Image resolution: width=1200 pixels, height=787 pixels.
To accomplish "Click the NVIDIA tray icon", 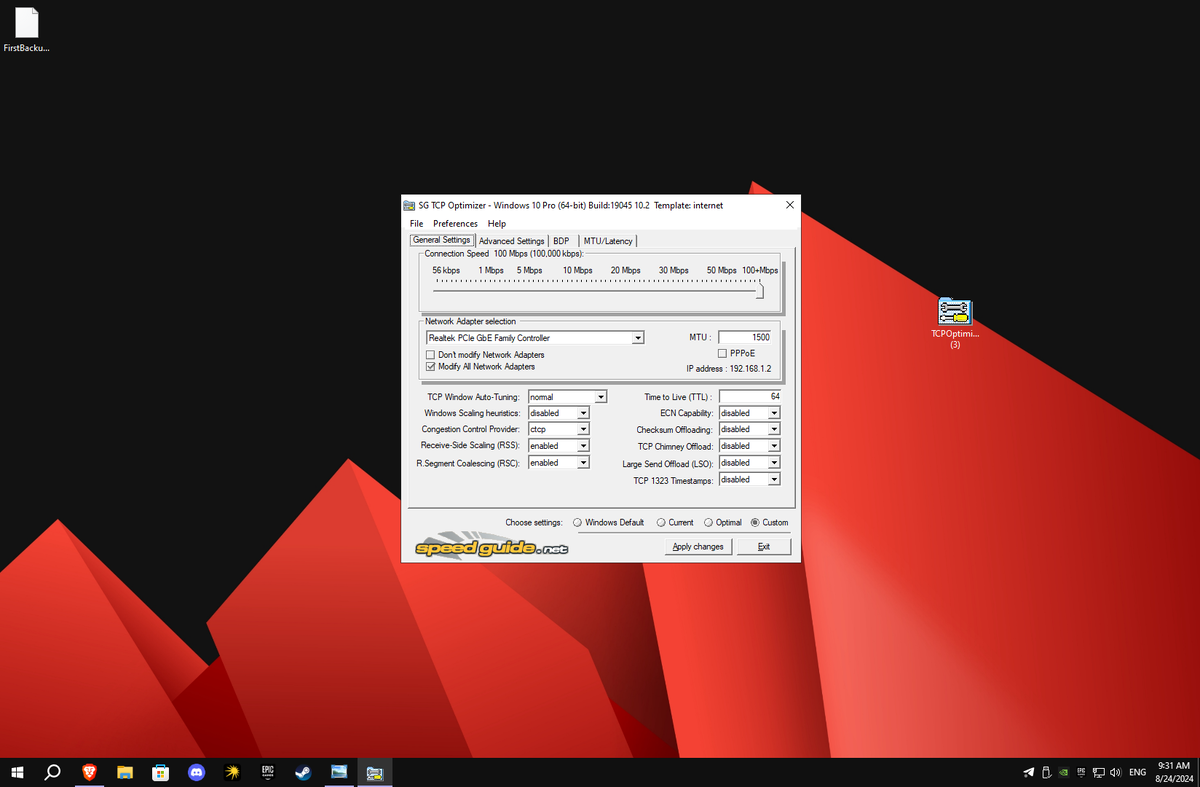I will pos(1064,772).
